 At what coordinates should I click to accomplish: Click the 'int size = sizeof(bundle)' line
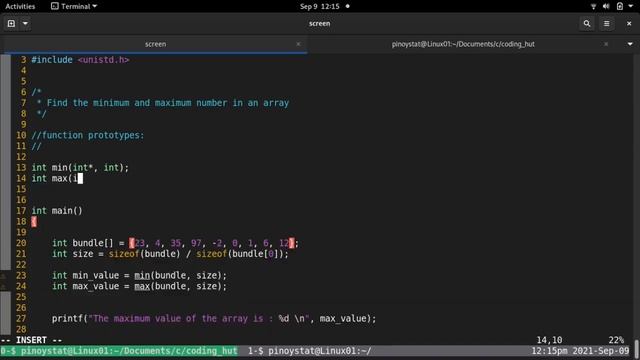(170, 254)
